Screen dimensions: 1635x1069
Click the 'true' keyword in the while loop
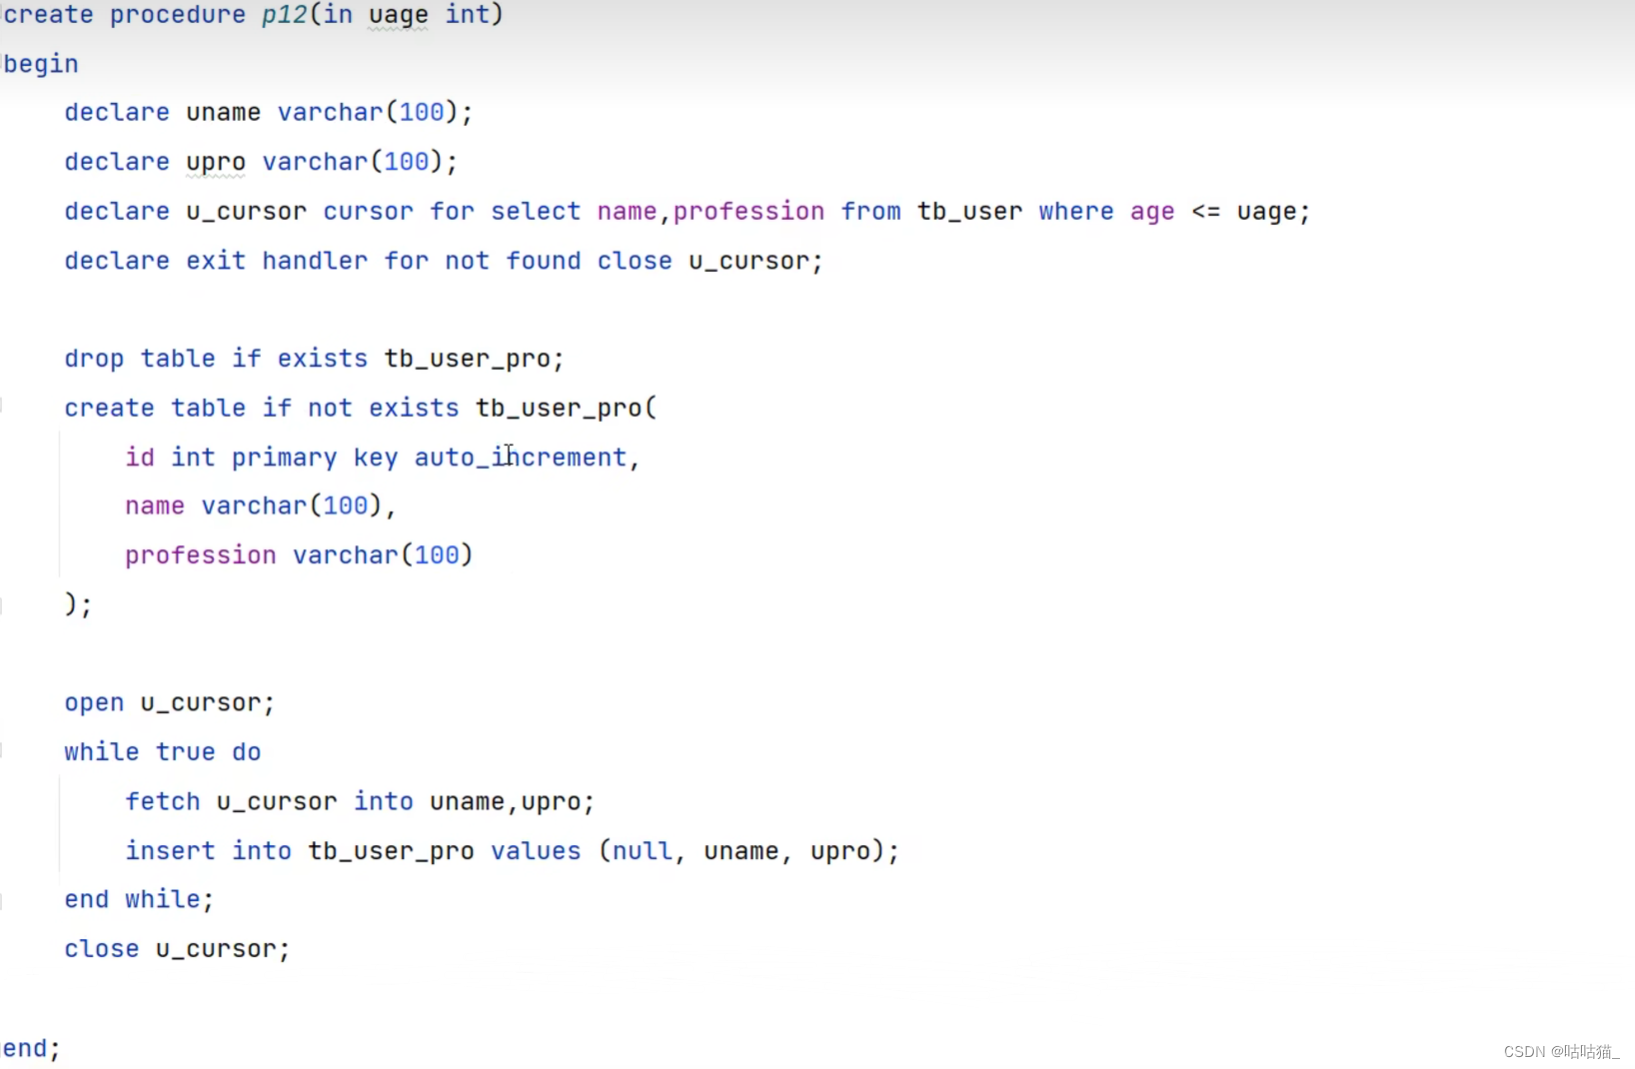click(185, 752)
